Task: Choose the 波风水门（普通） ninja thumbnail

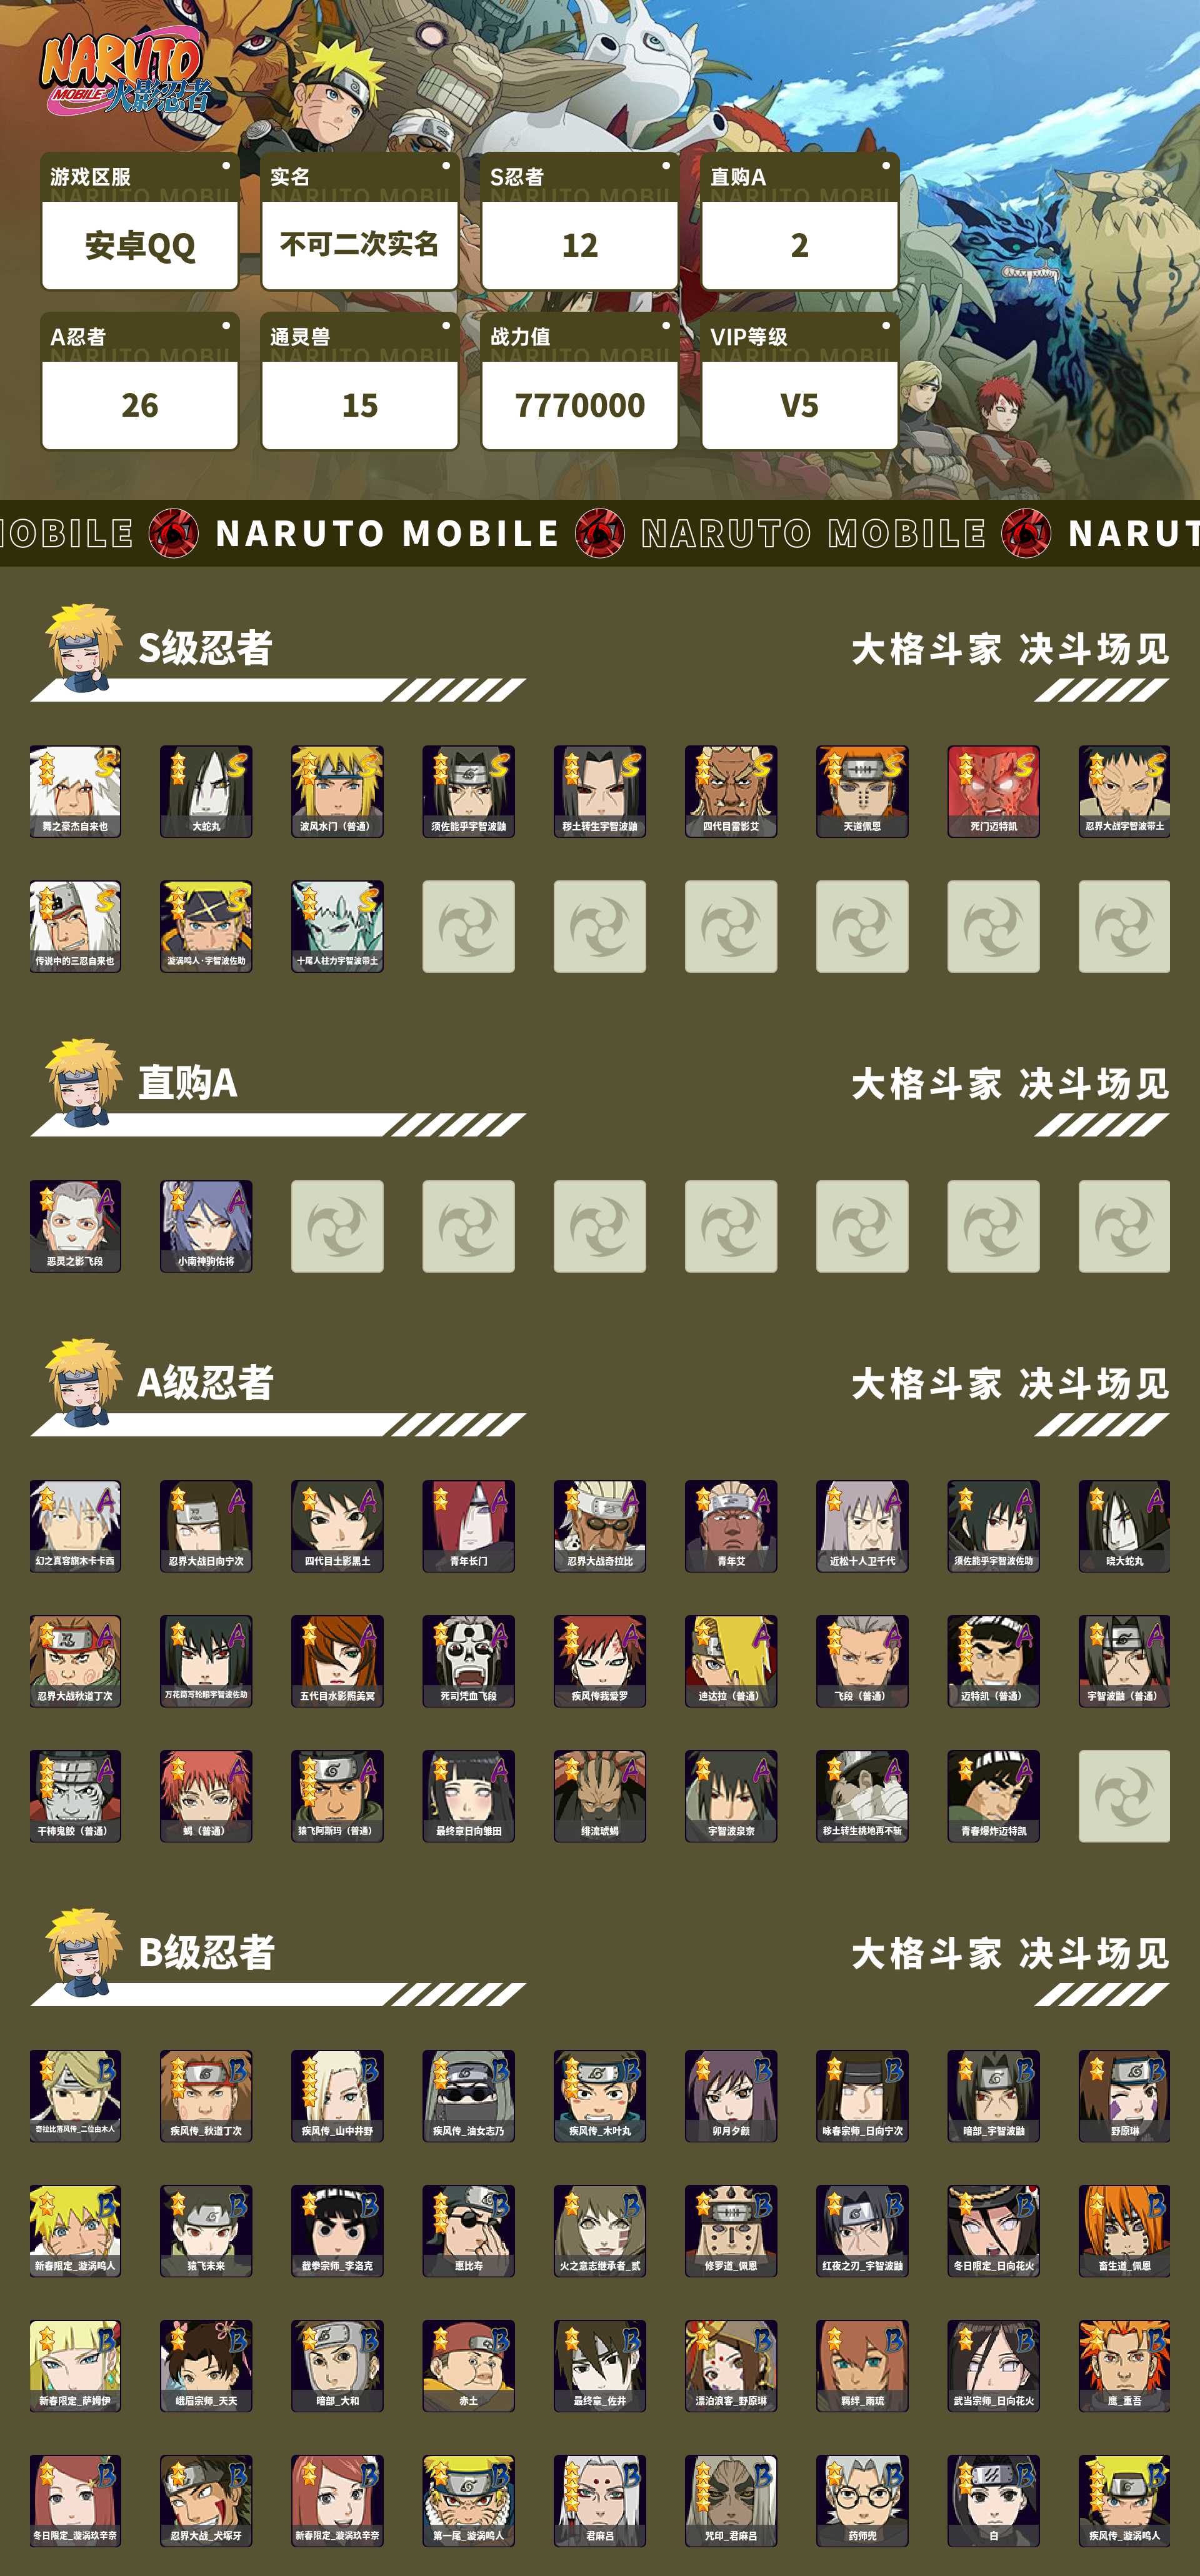Action: (x=337, y=791)
